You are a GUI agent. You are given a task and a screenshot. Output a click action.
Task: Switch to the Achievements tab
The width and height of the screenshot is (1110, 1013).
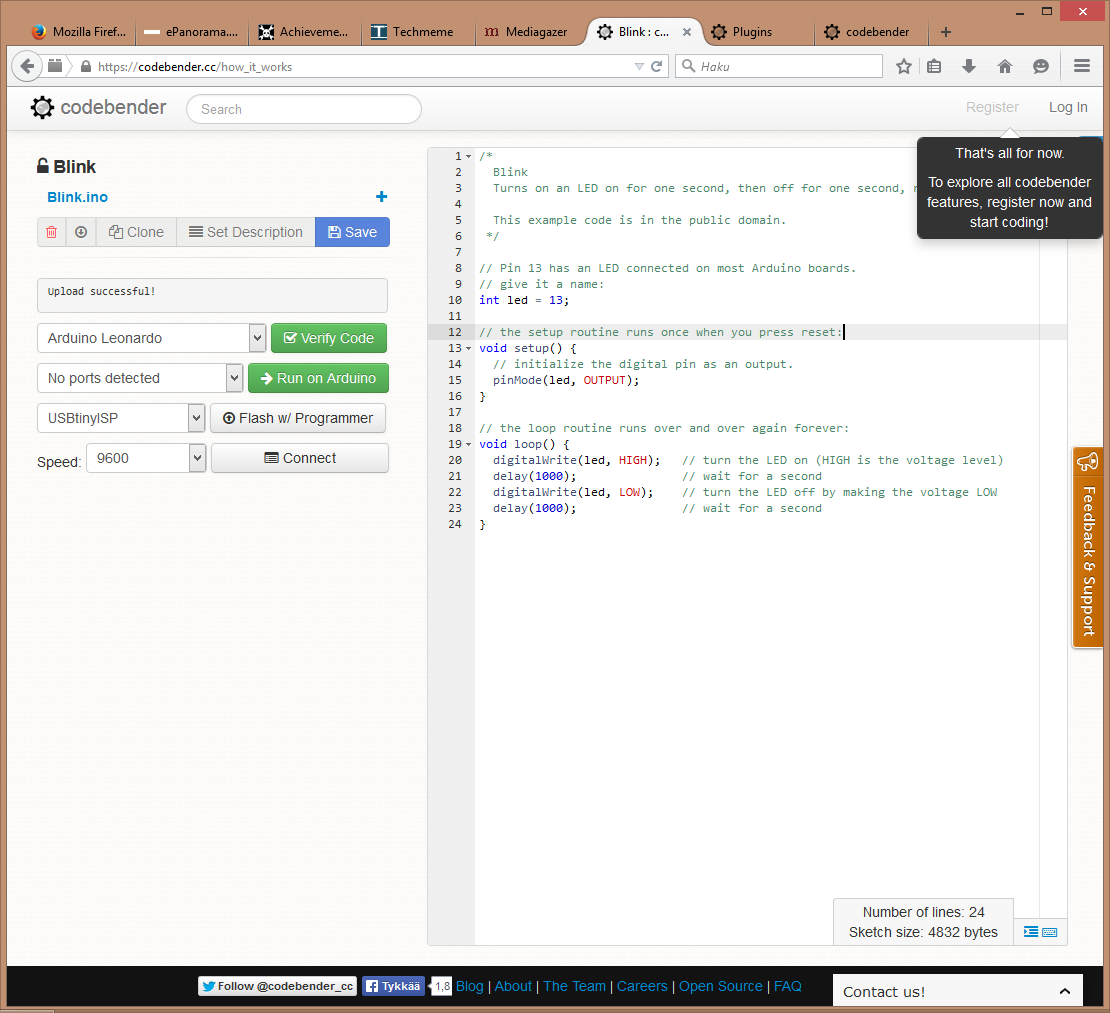[x=304, y=32]
